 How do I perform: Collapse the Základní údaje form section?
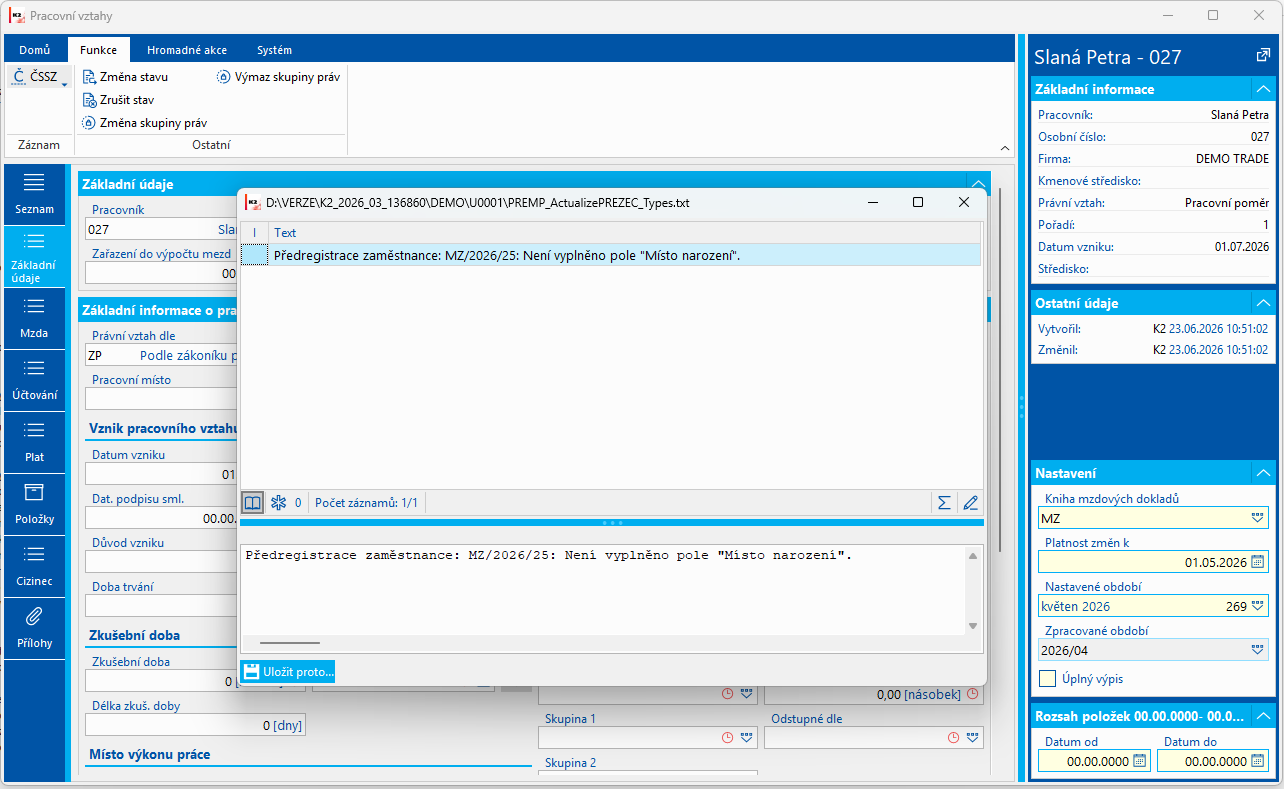[977, 184]
